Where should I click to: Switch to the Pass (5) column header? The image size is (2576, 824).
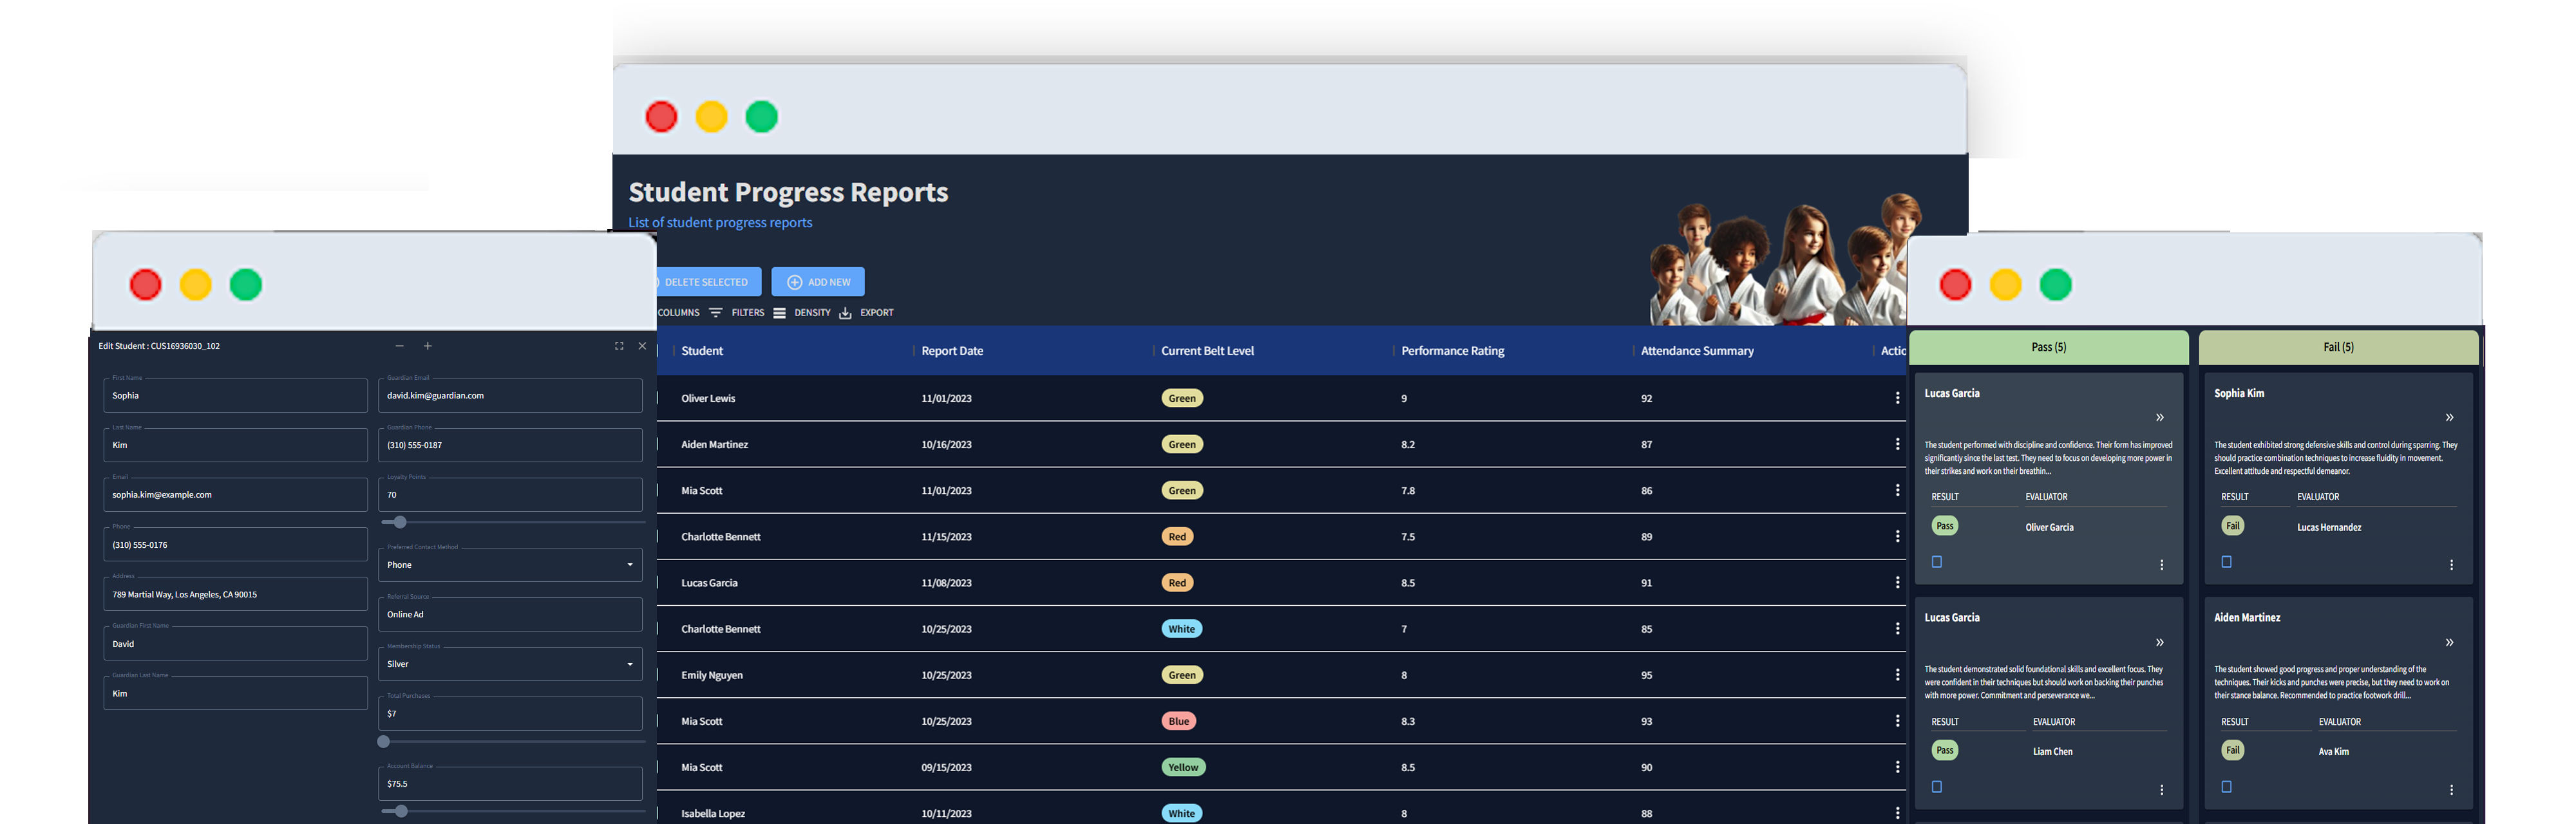tap(2048, 347)
